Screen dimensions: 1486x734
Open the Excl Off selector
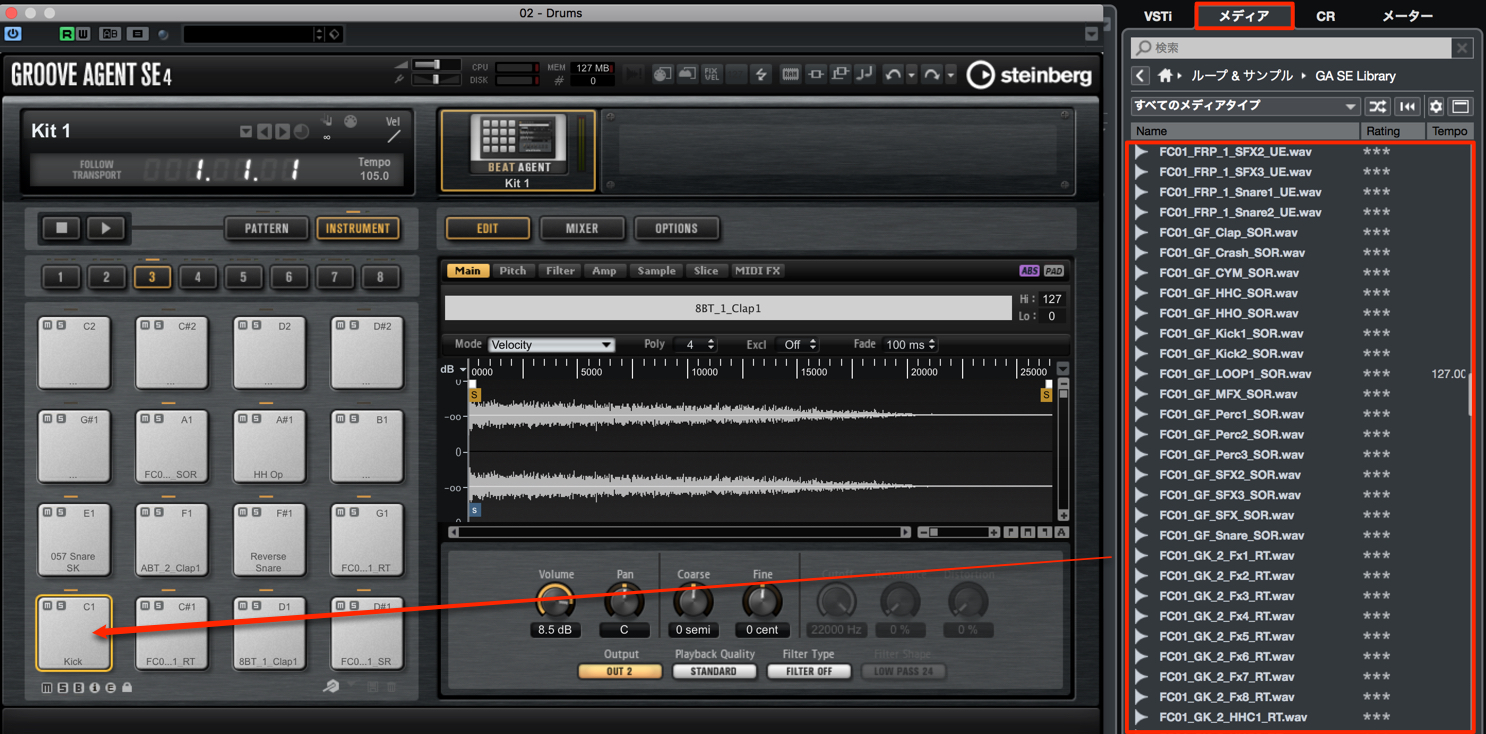coord(797,345)
